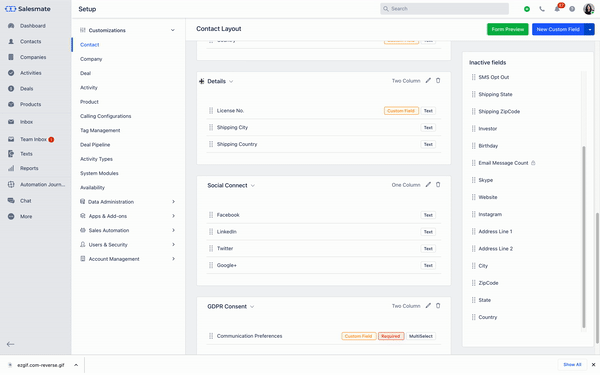Click New Custom Field button

coord(558,29)
